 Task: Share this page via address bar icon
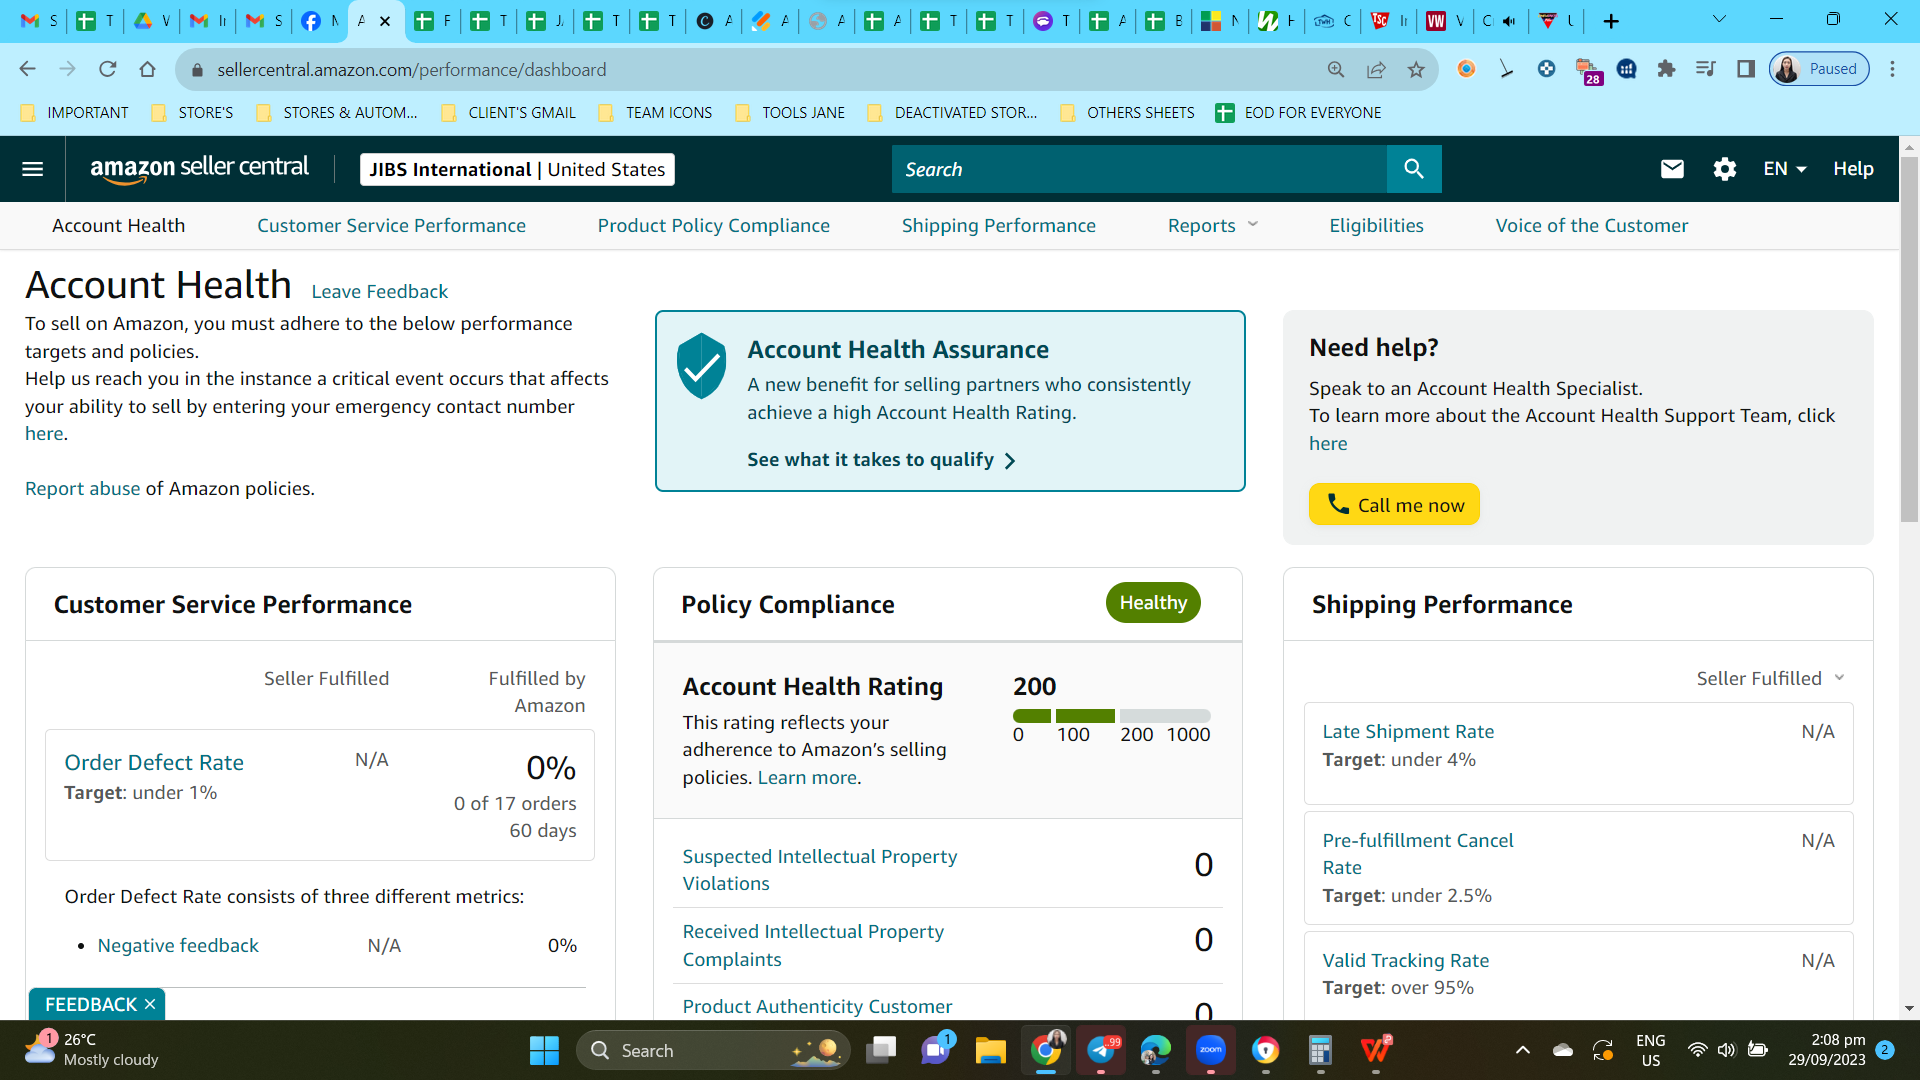tap(1376, 69)
